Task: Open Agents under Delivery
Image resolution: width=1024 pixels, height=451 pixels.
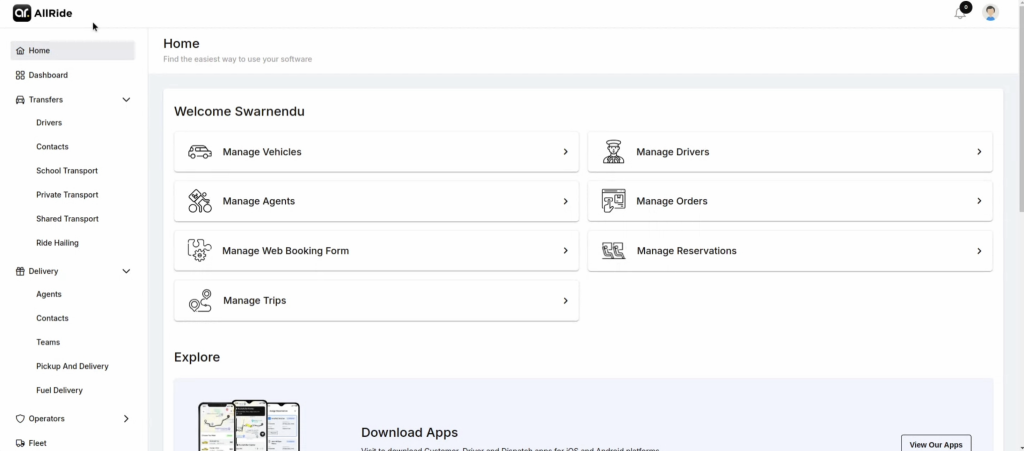Action: pos(49,294)
